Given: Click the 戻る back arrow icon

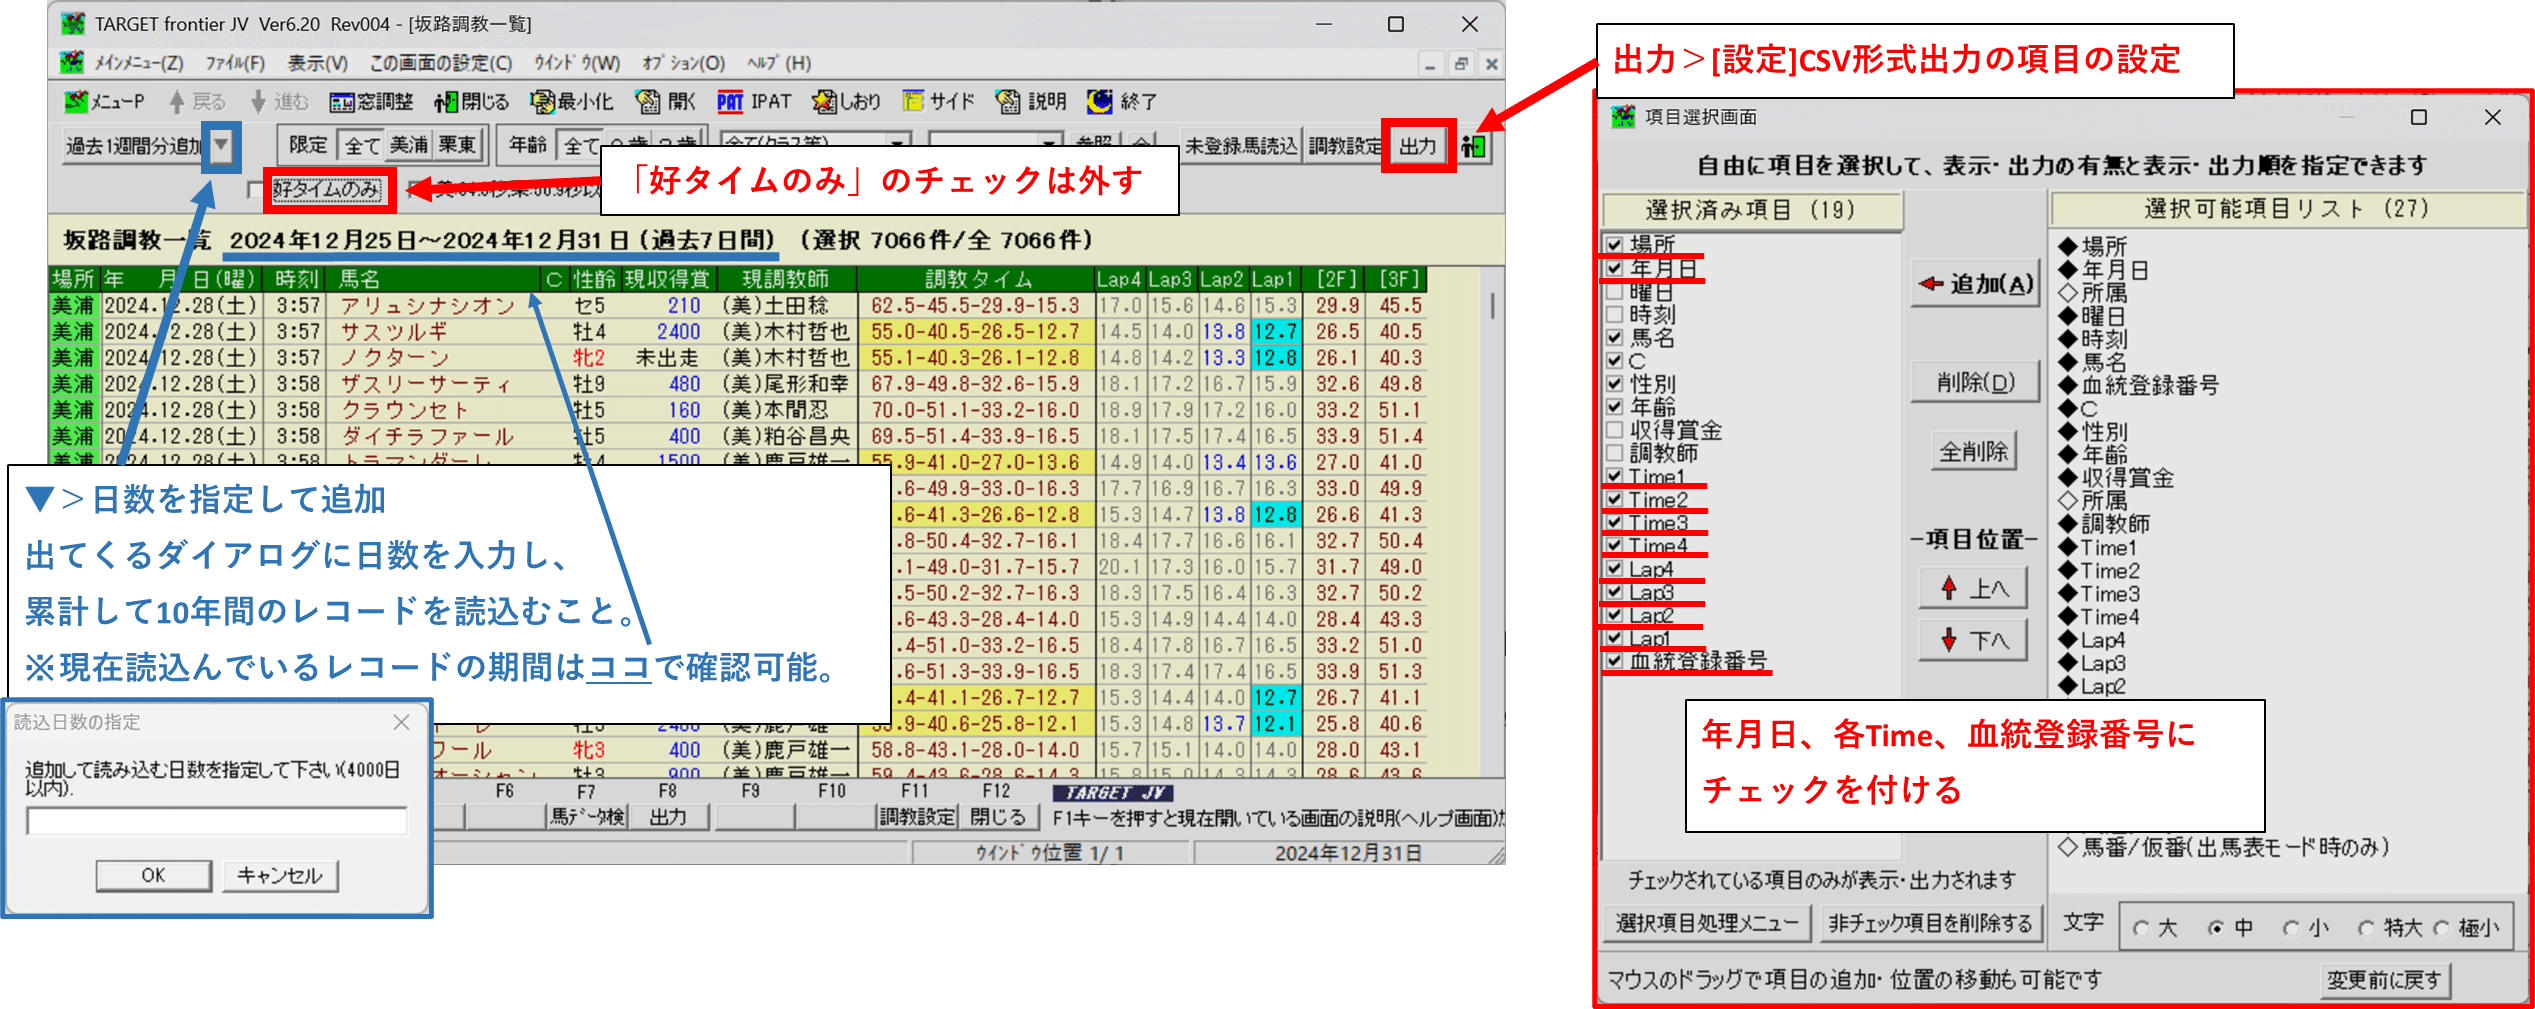Looking at the screenshot, I should (177, 102).
